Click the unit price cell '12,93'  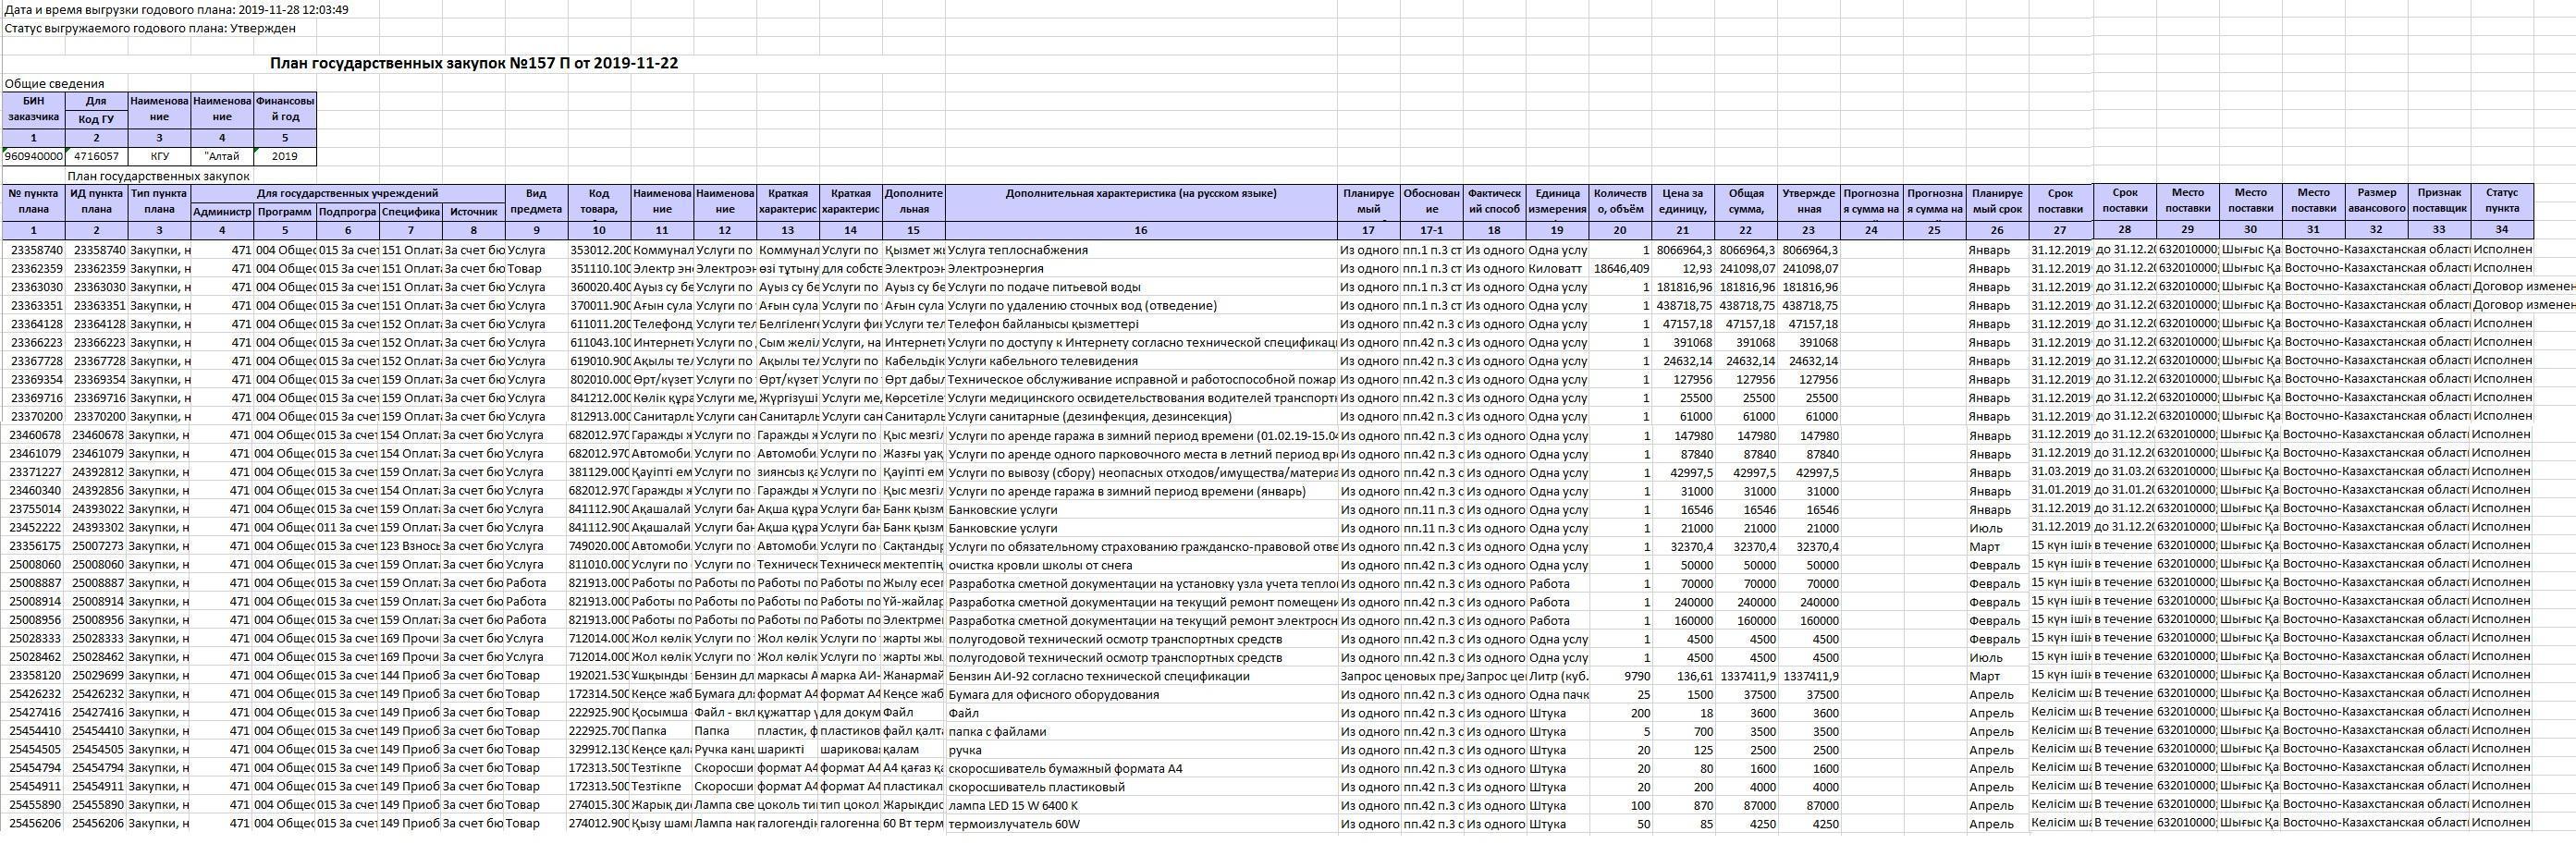tap(1683, 268)
